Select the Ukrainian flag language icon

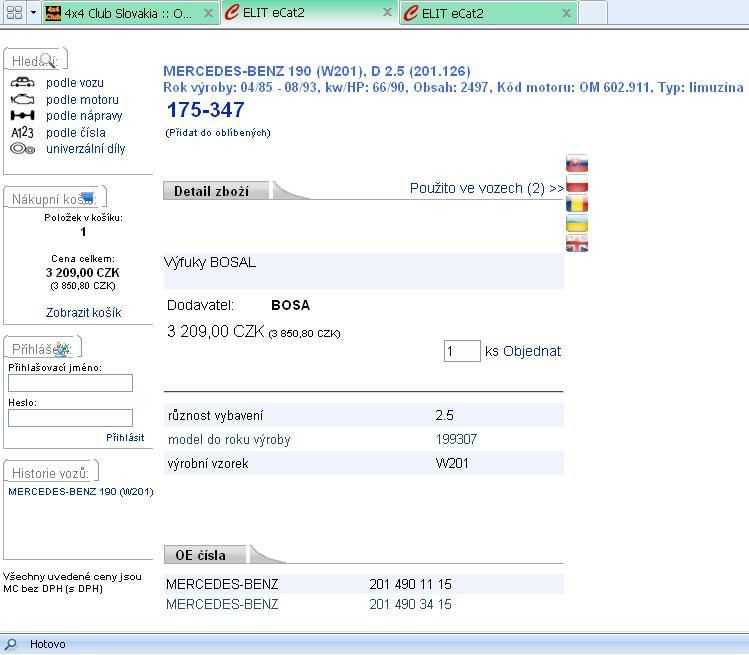tap(577, 224)
